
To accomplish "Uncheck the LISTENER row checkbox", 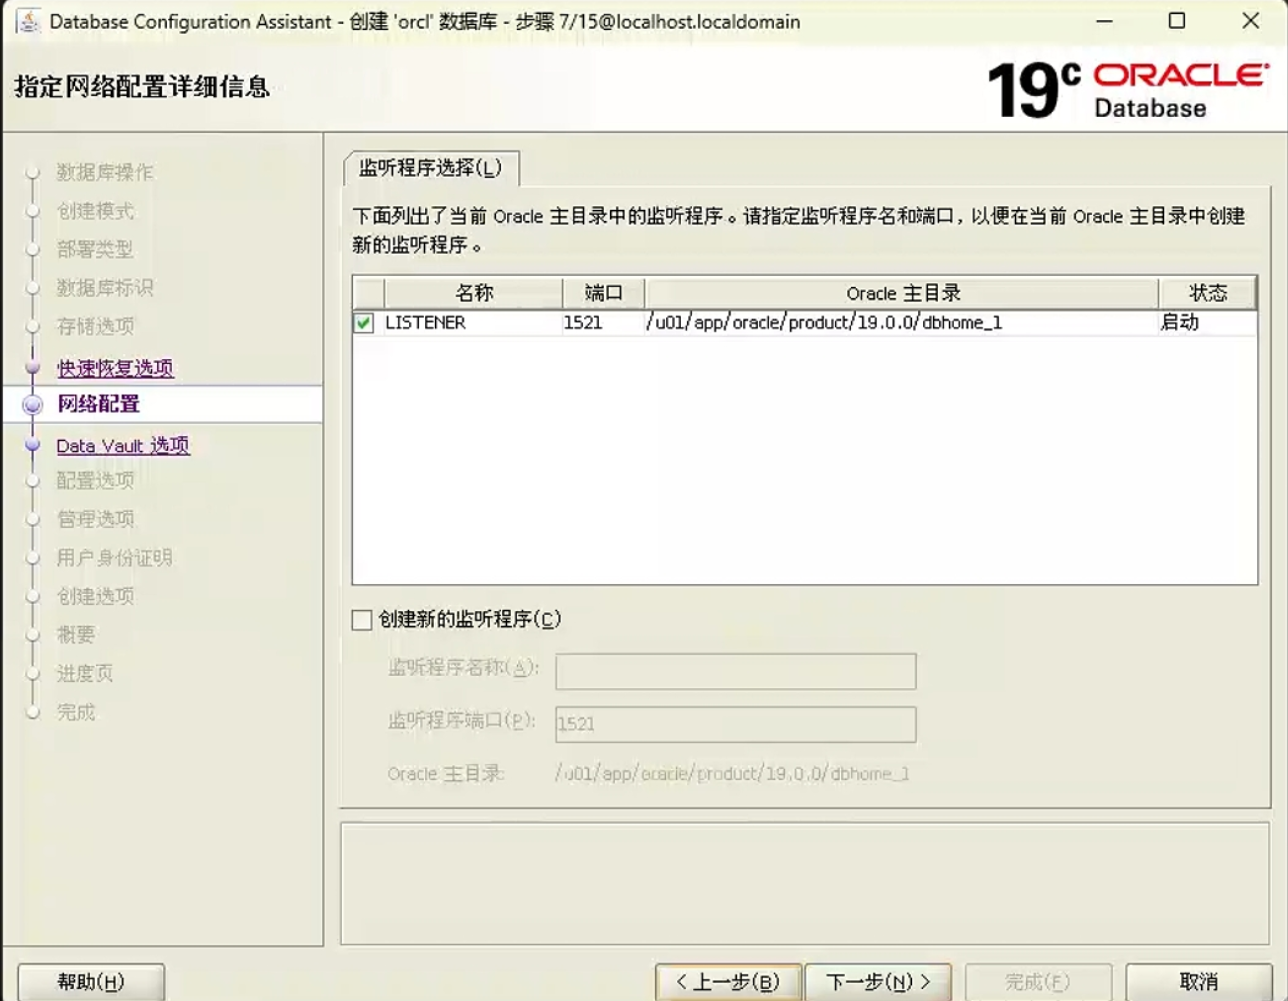I will click(x=364, y=323).
